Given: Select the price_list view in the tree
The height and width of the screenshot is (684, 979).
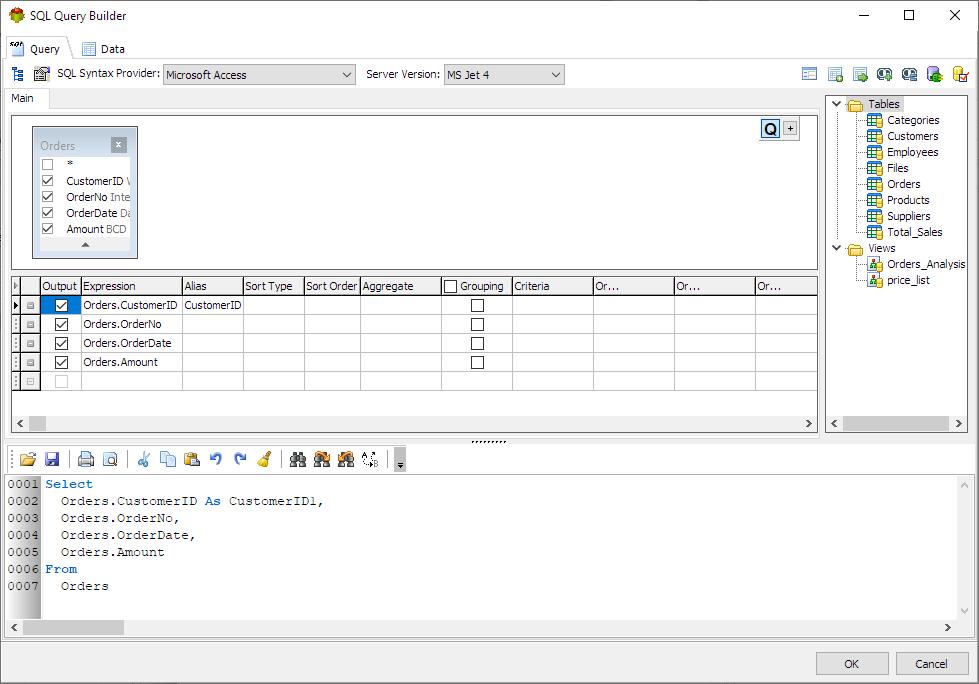Looking at the screenshot, I should [908, 280].
